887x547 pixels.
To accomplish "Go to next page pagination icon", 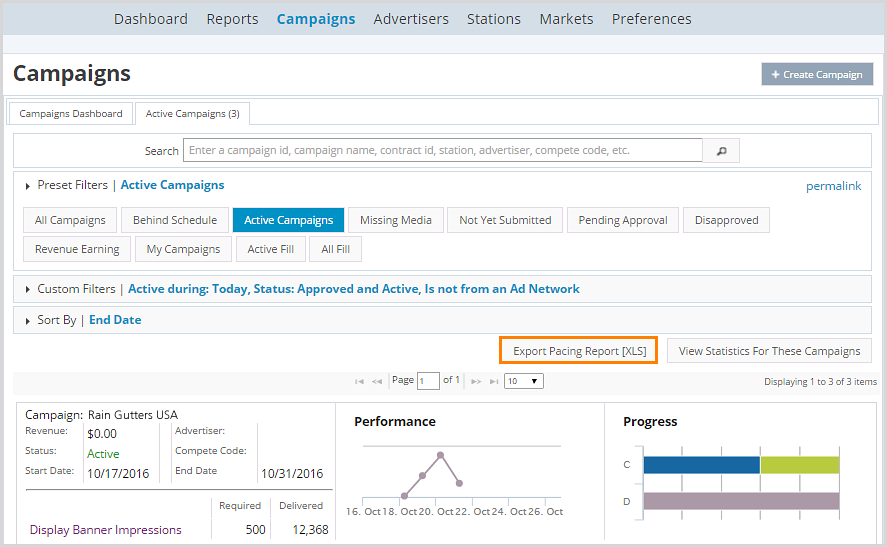I will (477, 381).
